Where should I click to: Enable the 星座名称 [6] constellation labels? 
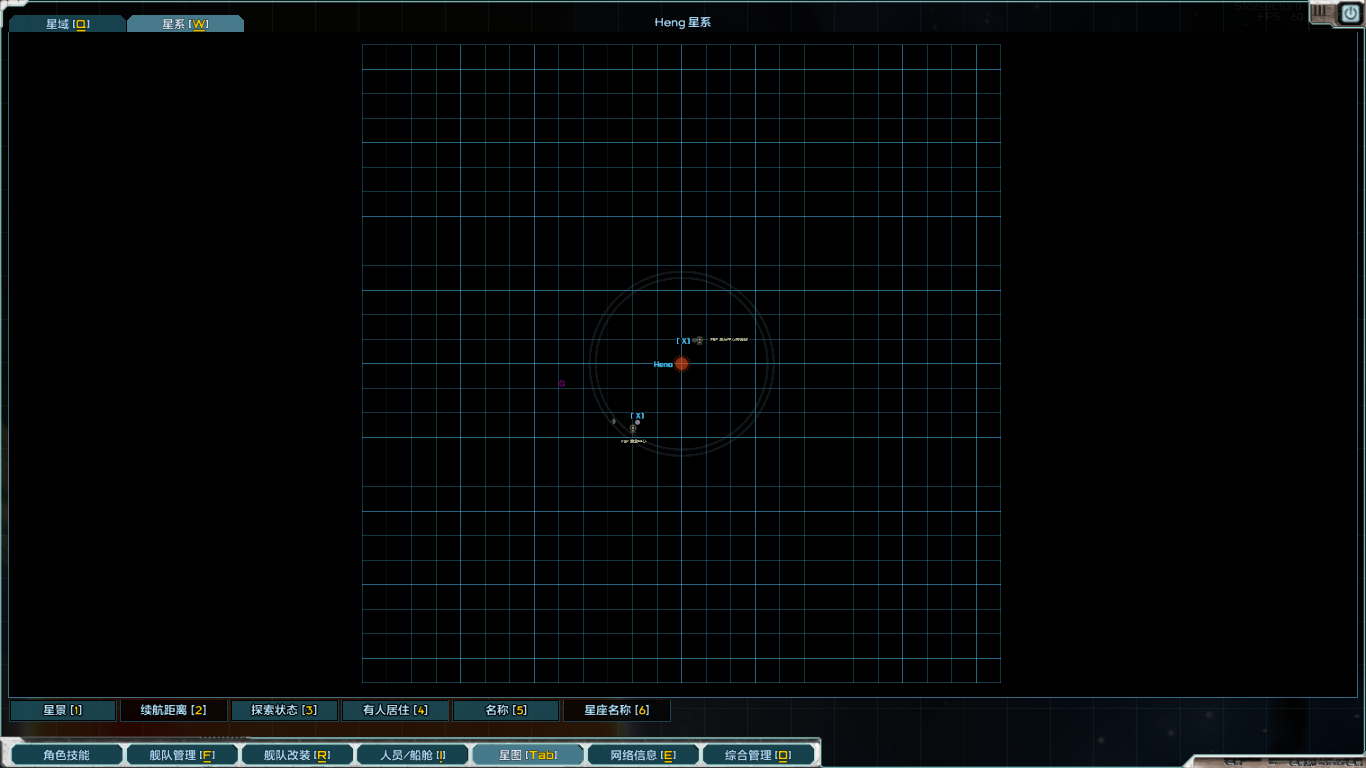pos(617,710)
